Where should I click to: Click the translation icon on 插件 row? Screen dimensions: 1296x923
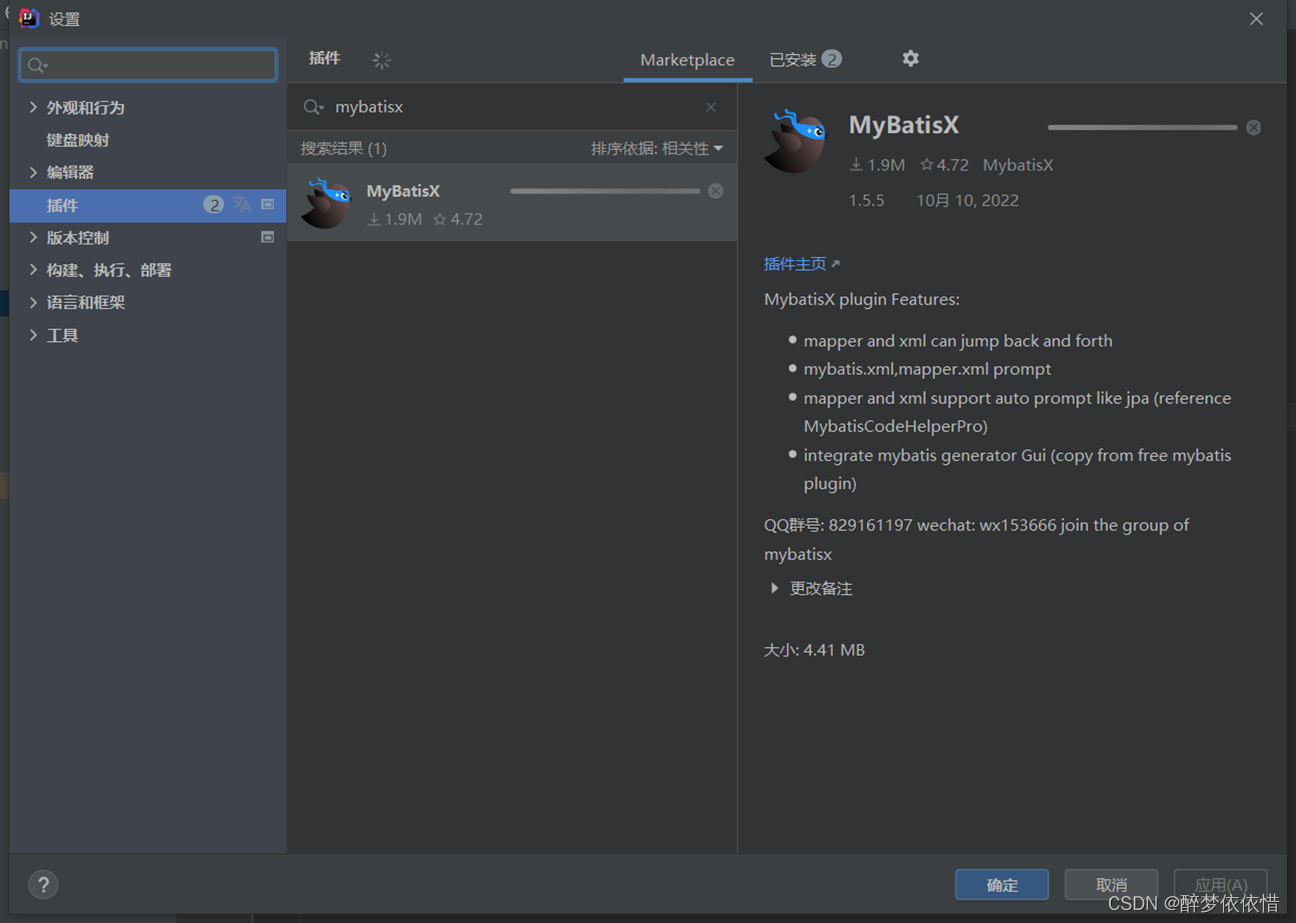tap(242, 204)
